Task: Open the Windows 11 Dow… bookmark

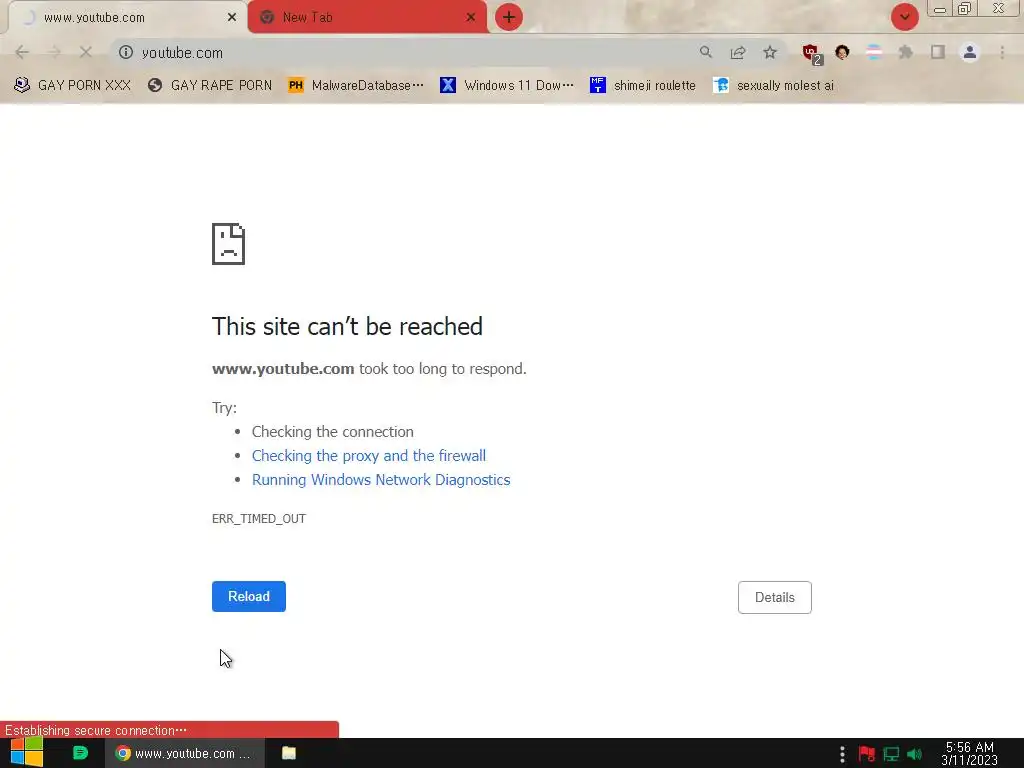Action: click(507, 85)
